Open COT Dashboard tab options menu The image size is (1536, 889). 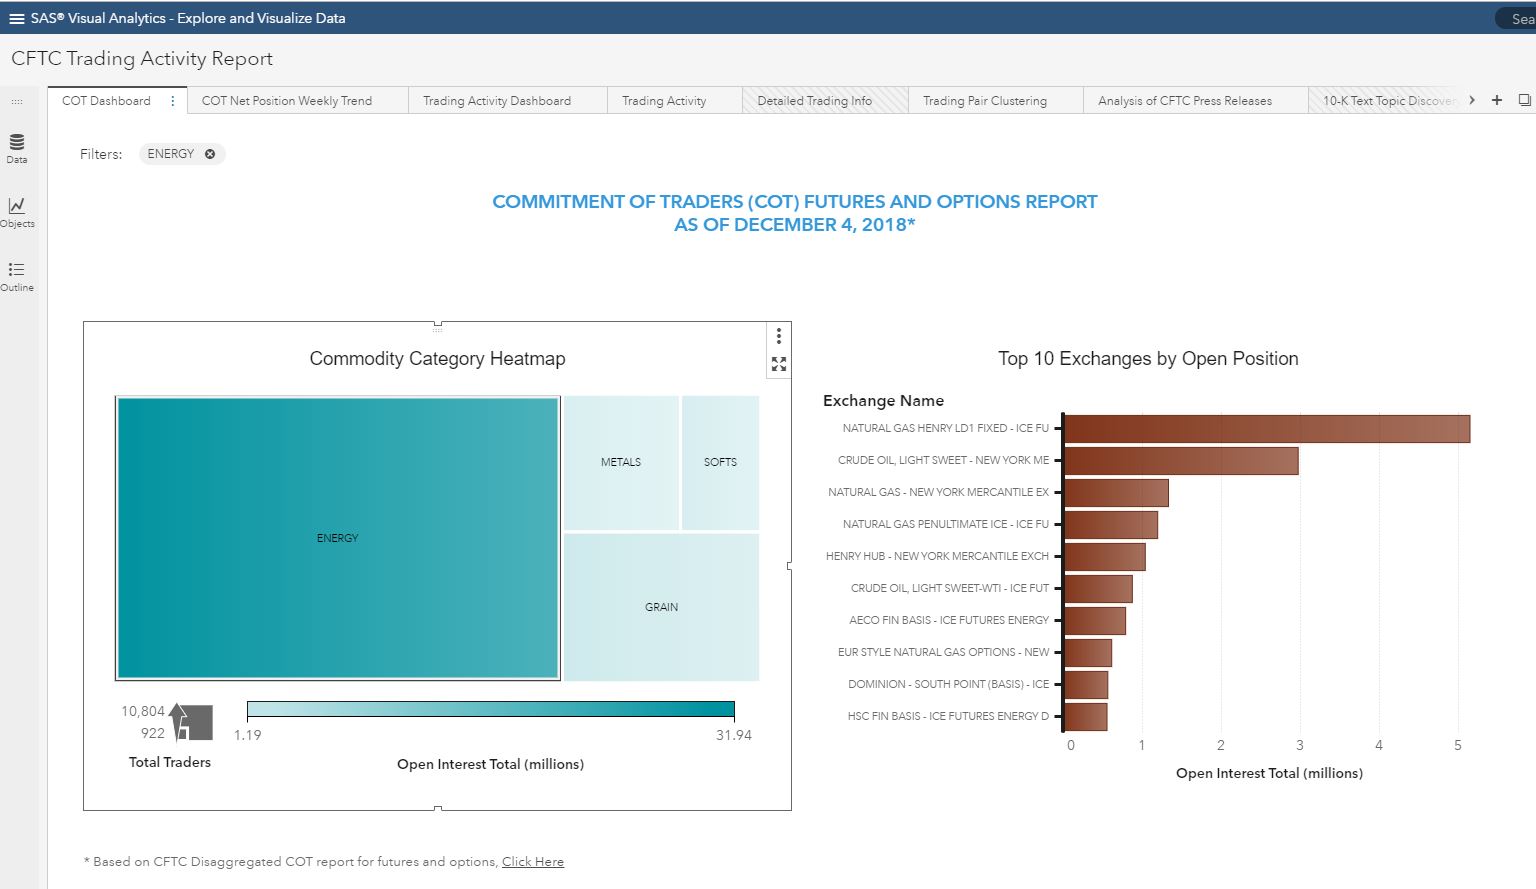click(x=173, y=101)
